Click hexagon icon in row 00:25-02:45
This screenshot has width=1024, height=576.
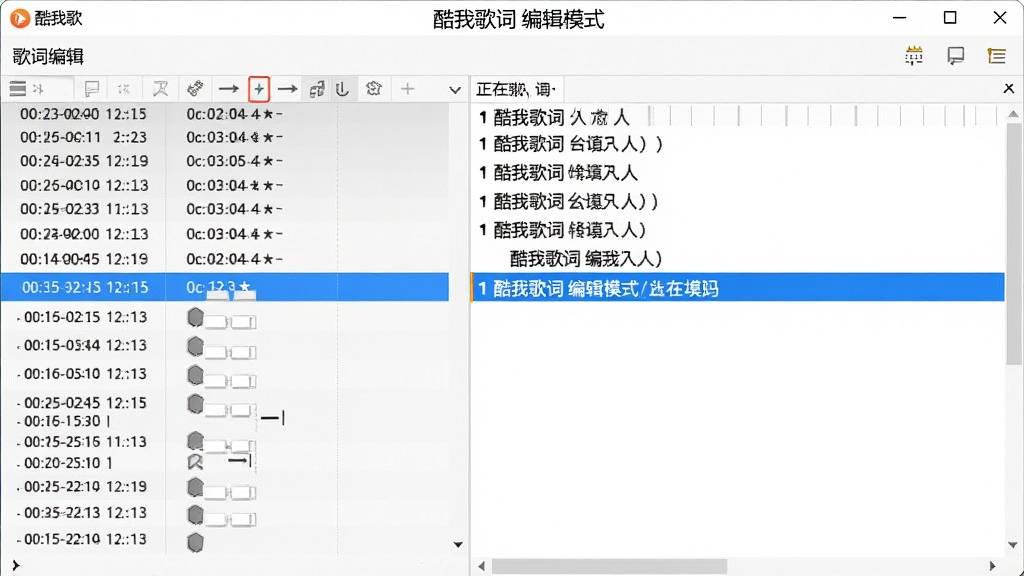[195, 404]
